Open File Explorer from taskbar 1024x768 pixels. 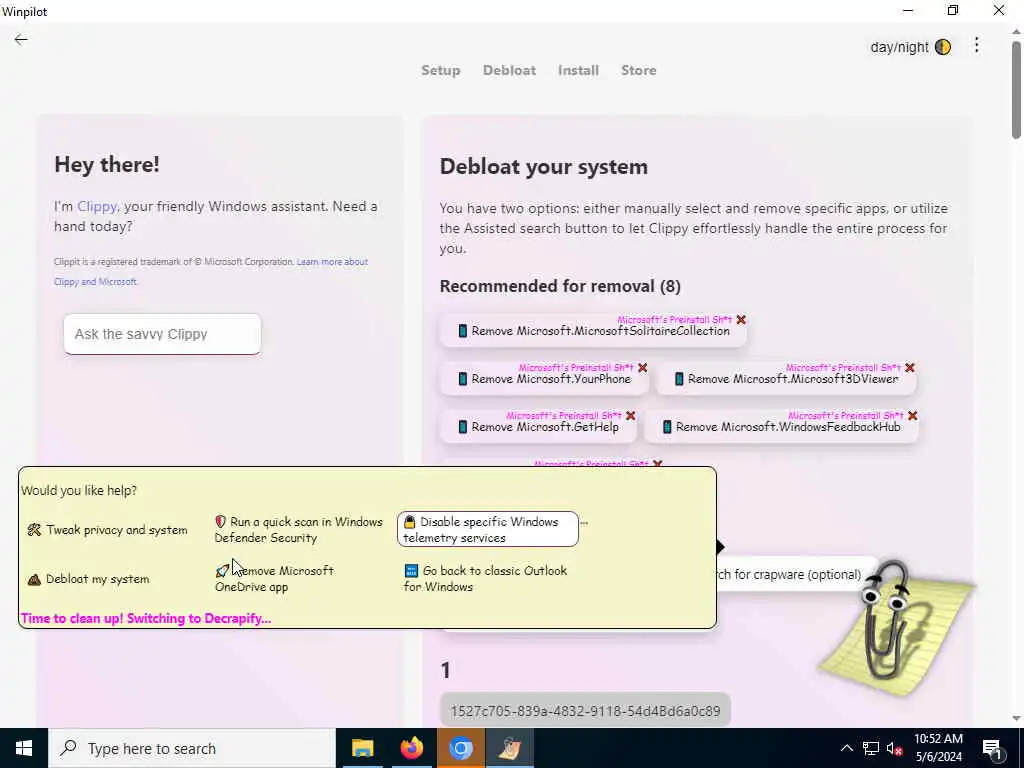pos(362,748)
